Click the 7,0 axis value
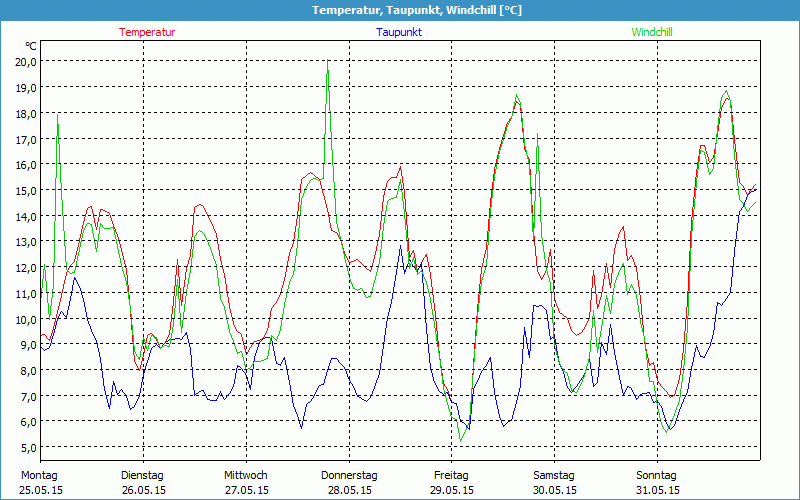 coord(28,396)
